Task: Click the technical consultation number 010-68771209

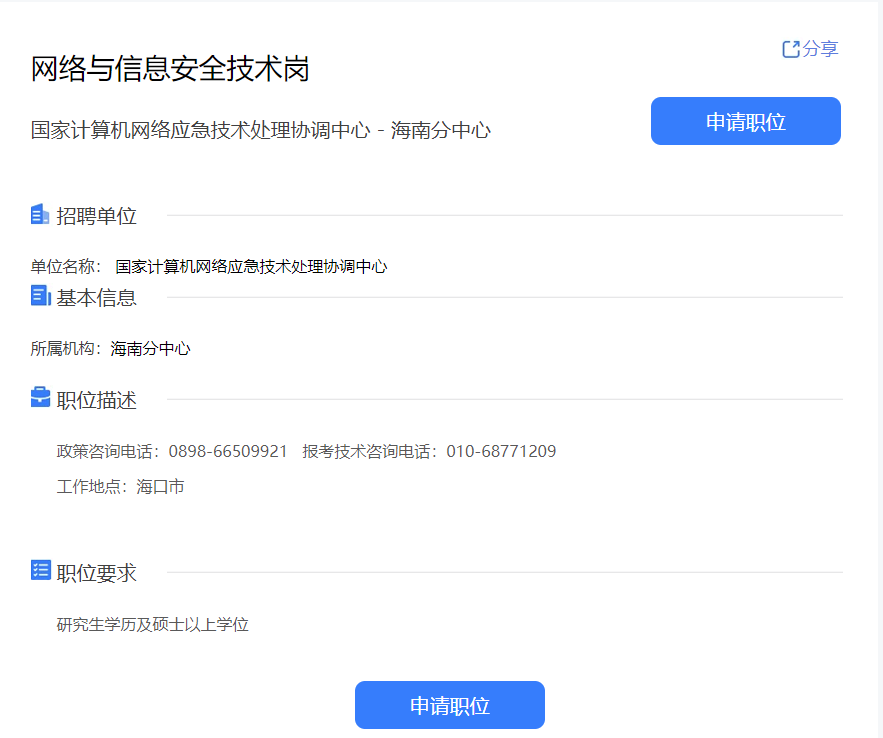Action: coord(501,451)
